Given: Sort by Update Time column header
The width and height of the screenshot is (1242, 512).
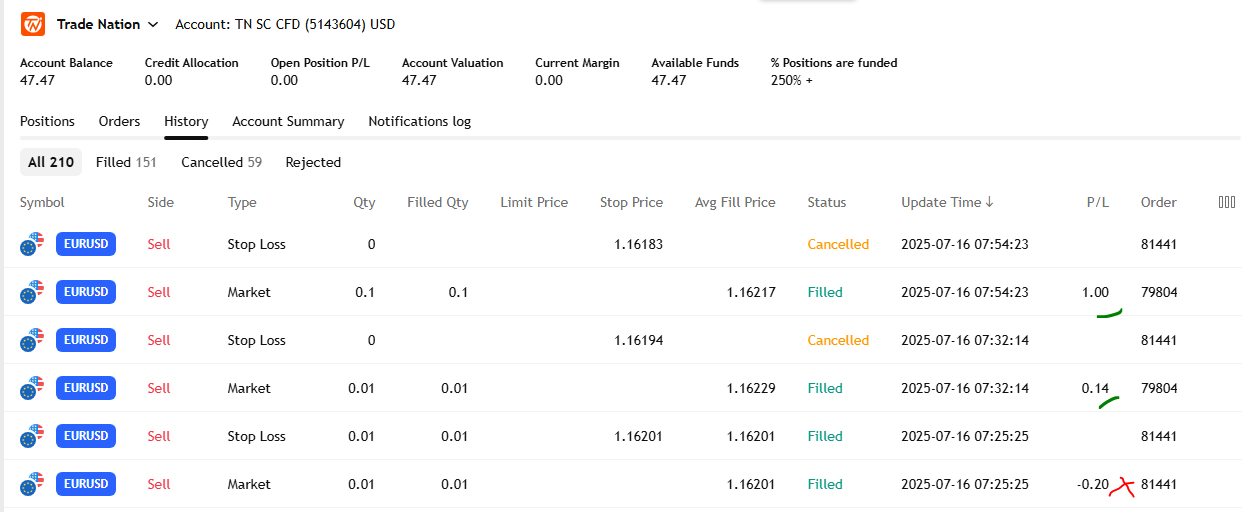Looking at the screenshot, I should point(947,202).
